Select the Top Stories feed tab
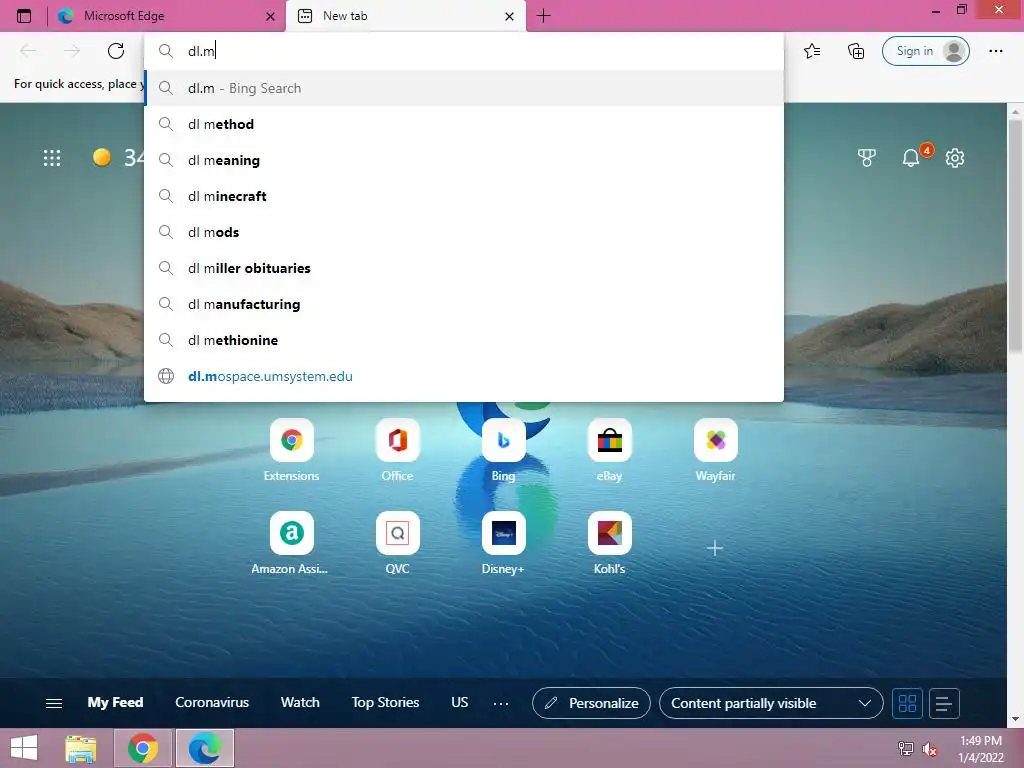 click(x=385, y=703)
